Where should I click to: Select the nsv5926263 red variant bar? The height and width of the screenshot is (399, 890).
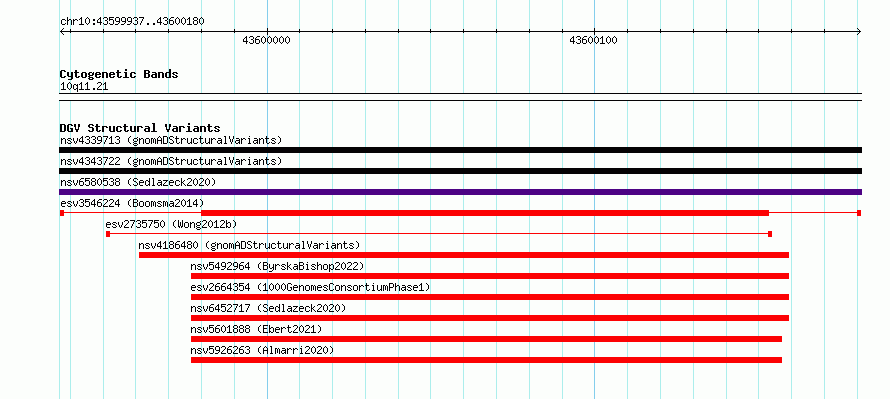coord(486,360)
